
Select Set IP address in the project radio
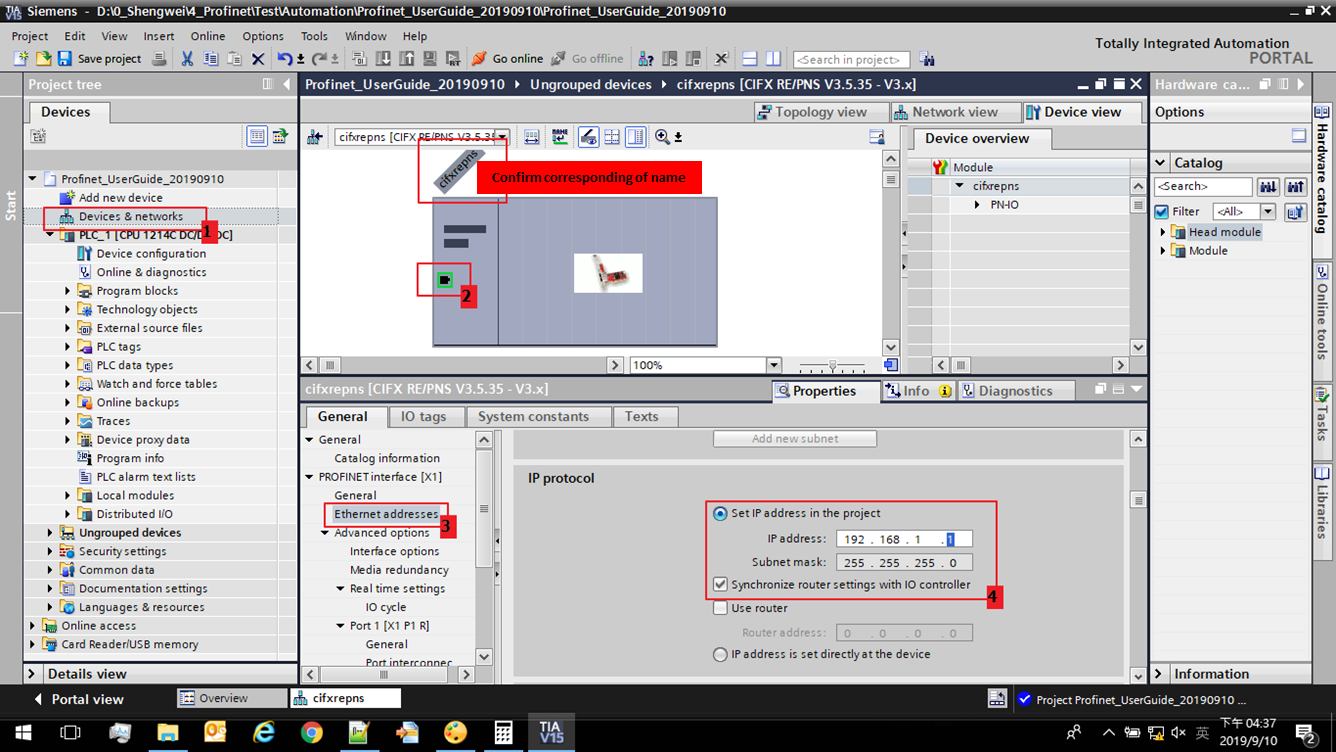tap(720, 513)
